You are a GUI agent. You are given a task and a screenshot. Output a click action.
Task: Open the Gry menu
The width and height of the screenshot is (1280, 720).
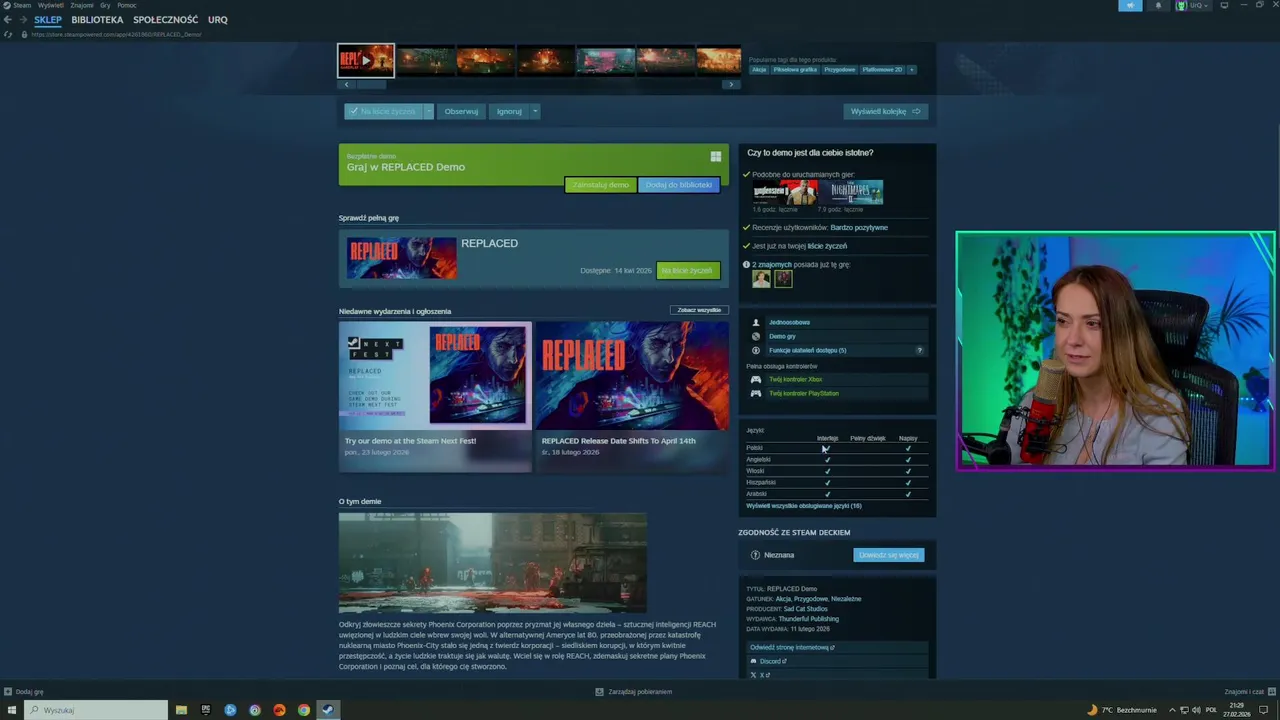[105, 5]
